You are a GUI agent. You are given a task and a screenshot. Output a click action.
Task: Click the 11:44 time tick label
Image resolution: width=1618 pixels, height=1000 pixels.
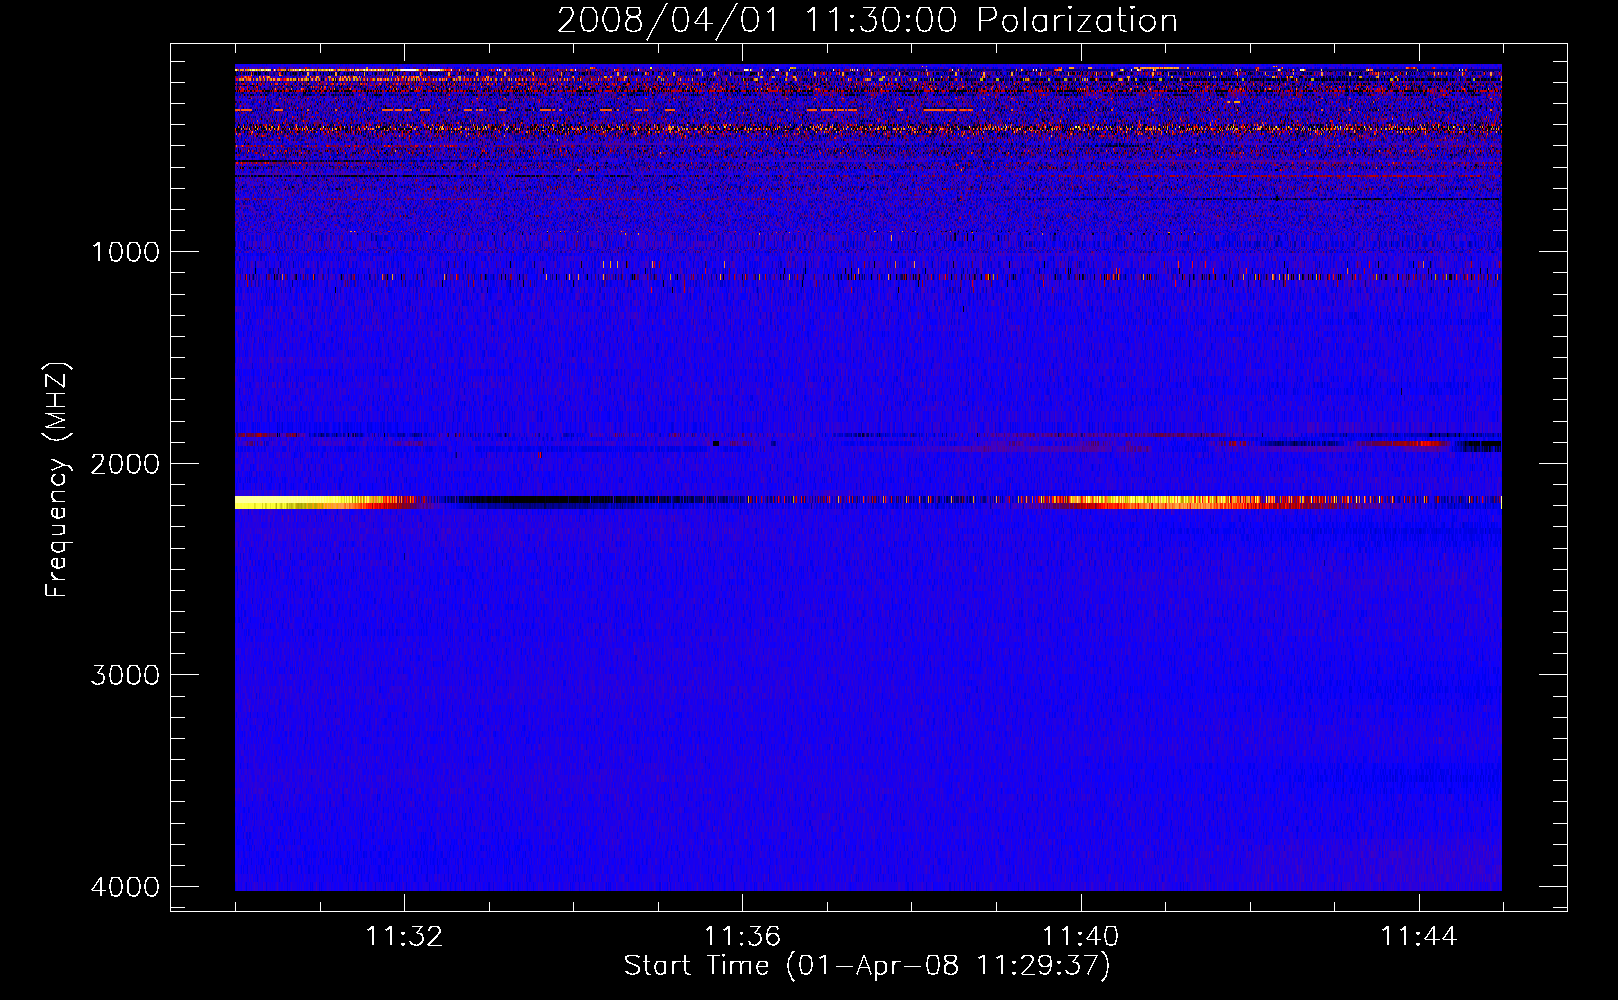coord(1419,937)
